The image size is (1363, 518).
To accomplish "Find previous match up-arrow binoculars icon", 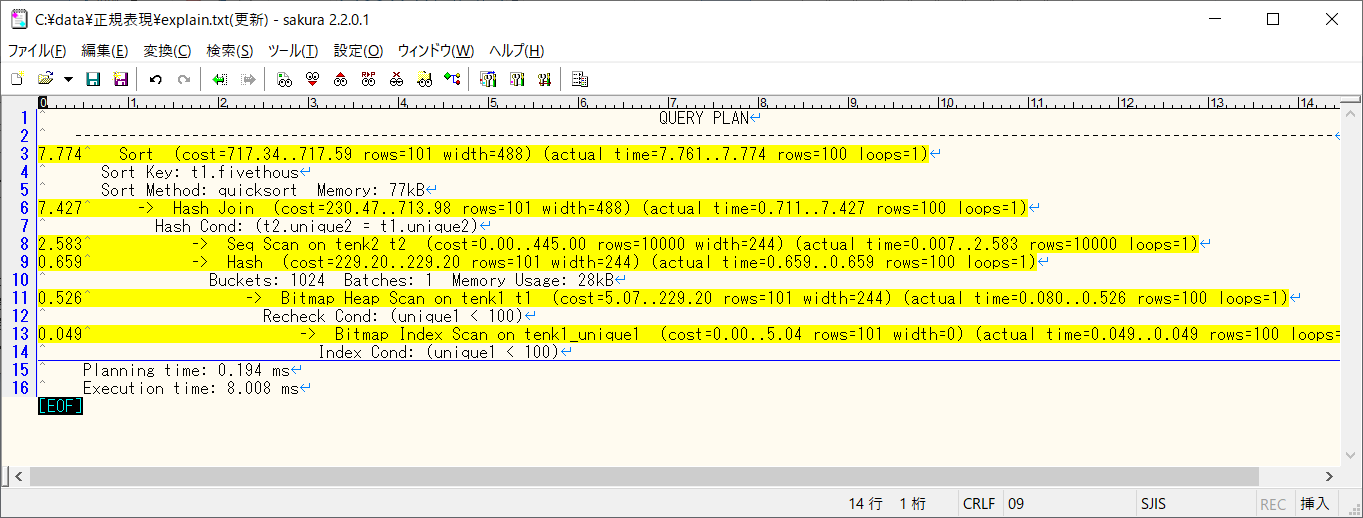I will tap(340, 79).
